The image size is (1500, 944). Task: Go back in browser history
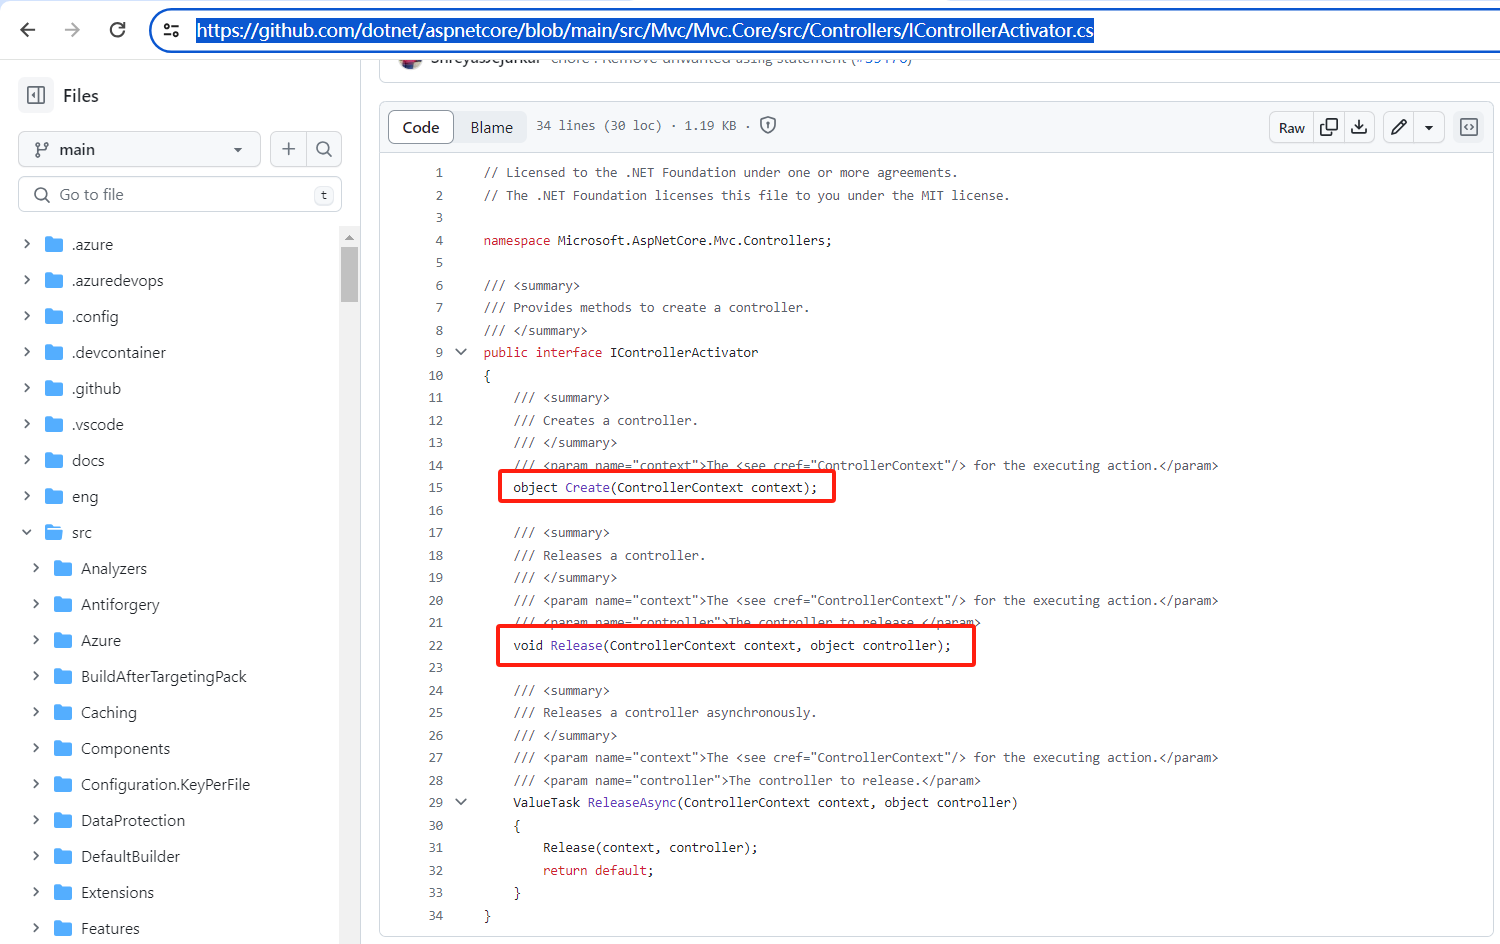pos(28,30)
